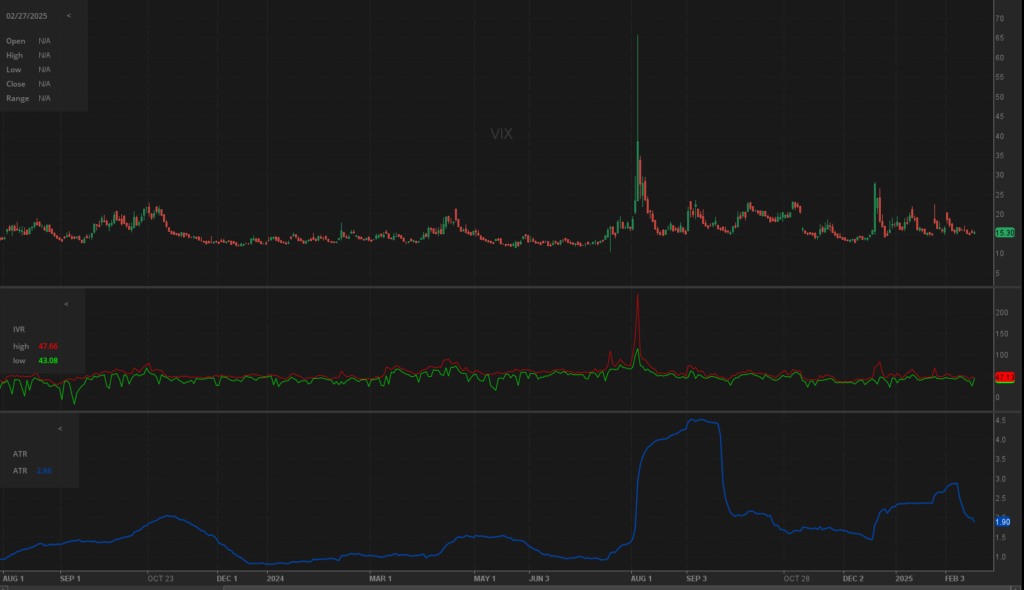
Task: Select the OCT 23 time axis label
Action: [160, 578]
